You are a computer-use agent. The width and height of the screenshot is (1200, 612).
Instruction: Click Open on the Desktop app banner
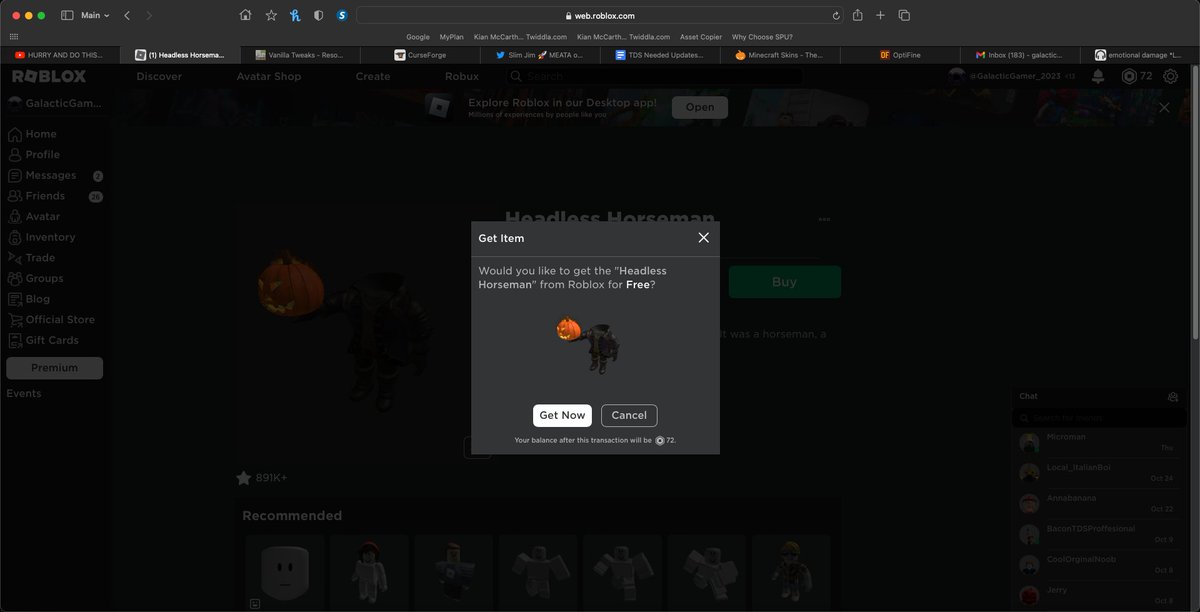click(700, 107)
